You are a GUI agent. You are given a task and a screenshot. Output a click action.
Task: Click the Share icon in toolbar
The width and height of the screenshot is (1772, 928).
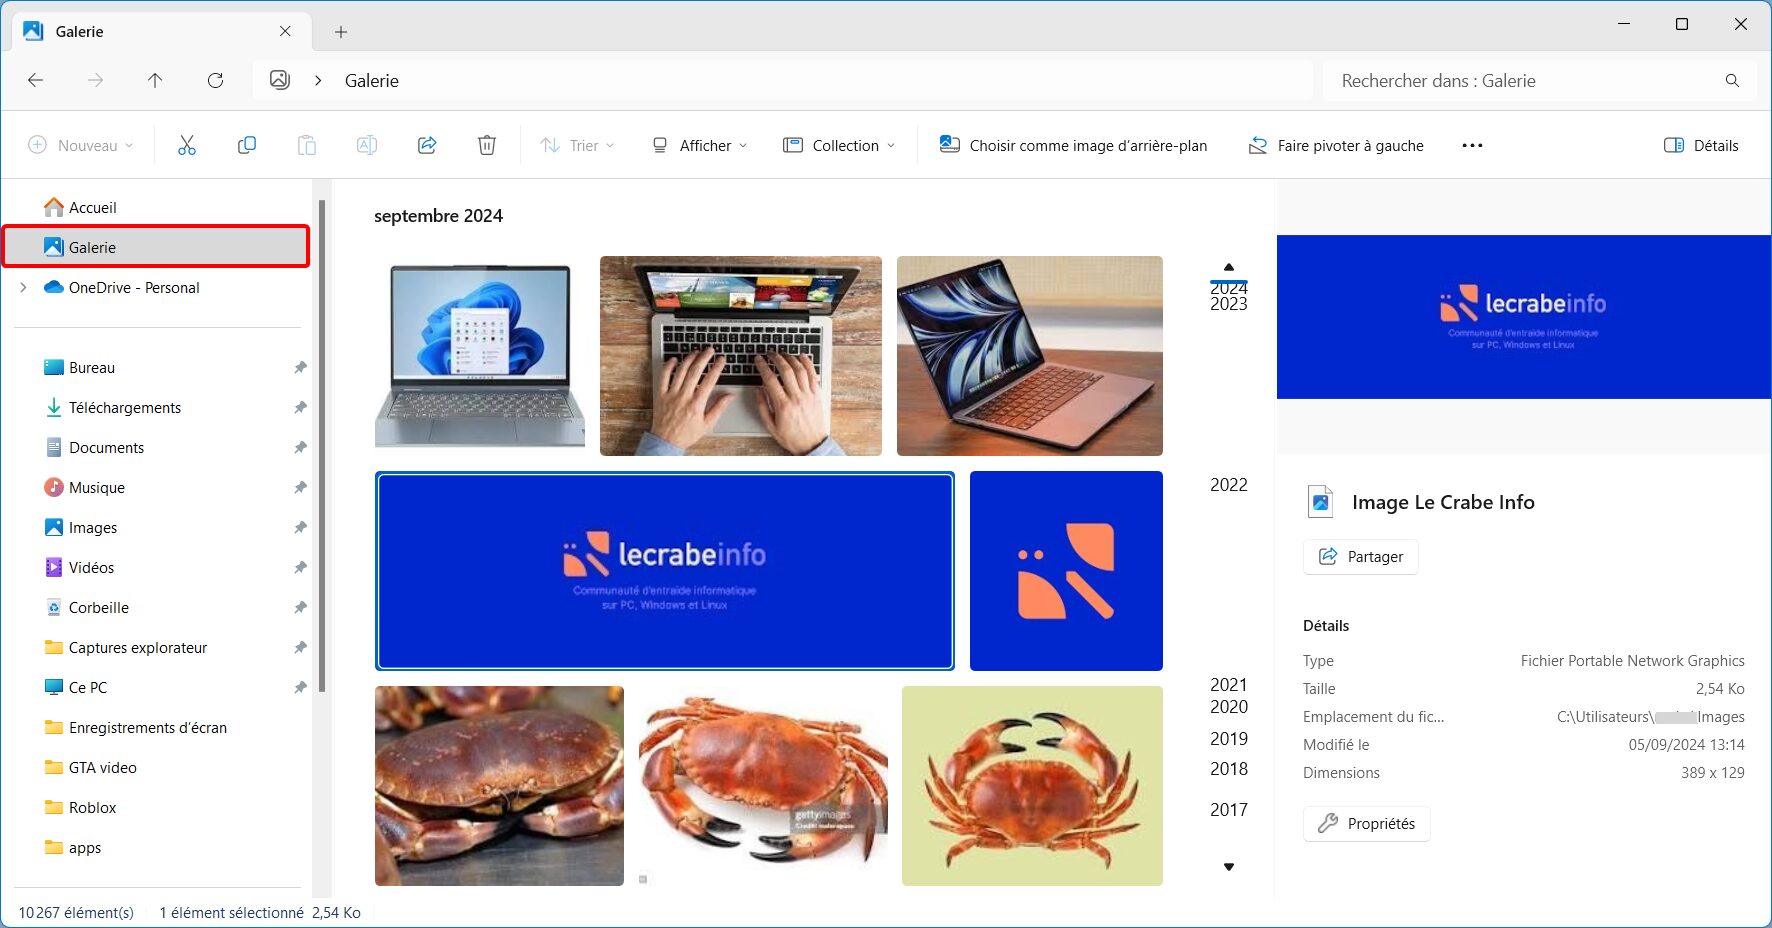tap(427, 145)
